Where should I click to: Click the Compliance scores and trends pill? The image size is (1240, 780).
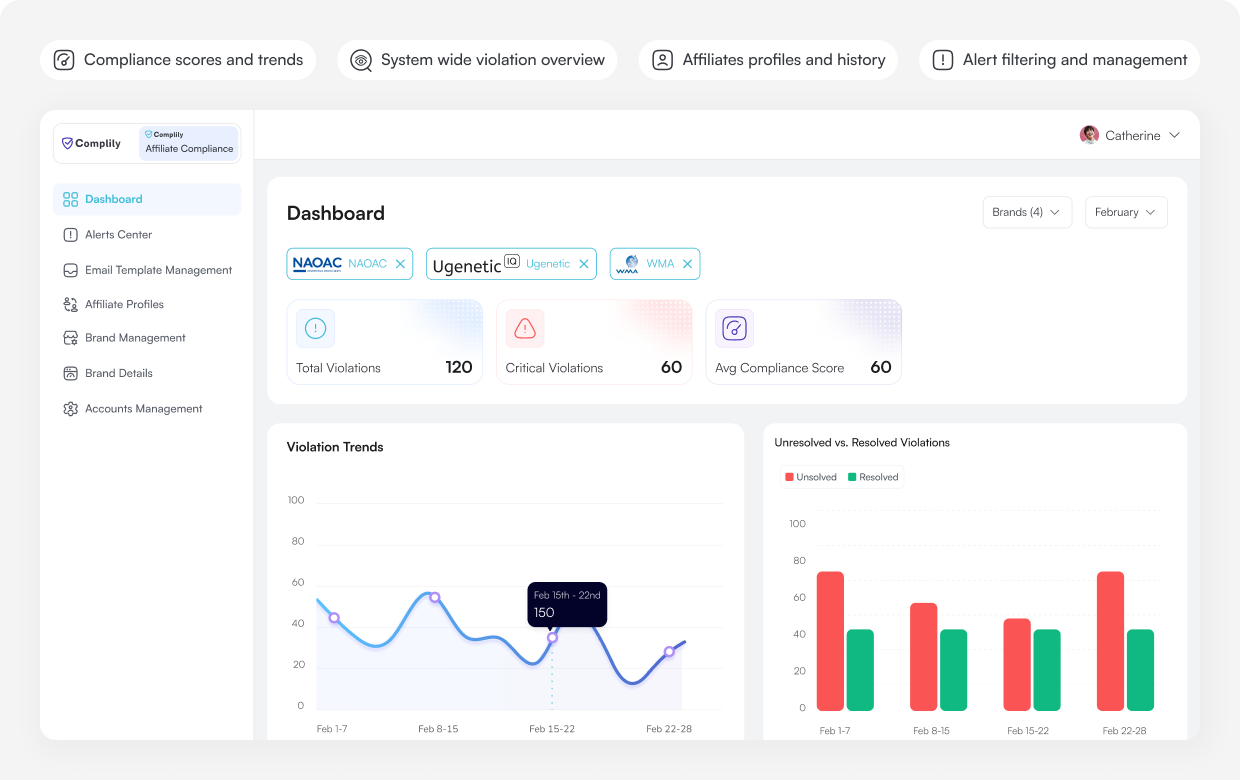tap(178, 60)
